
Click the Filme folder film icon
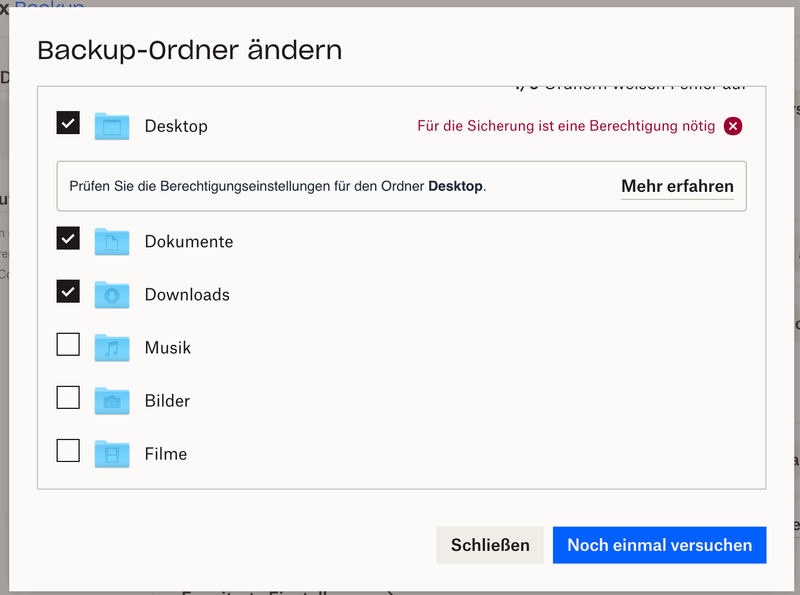111,453
